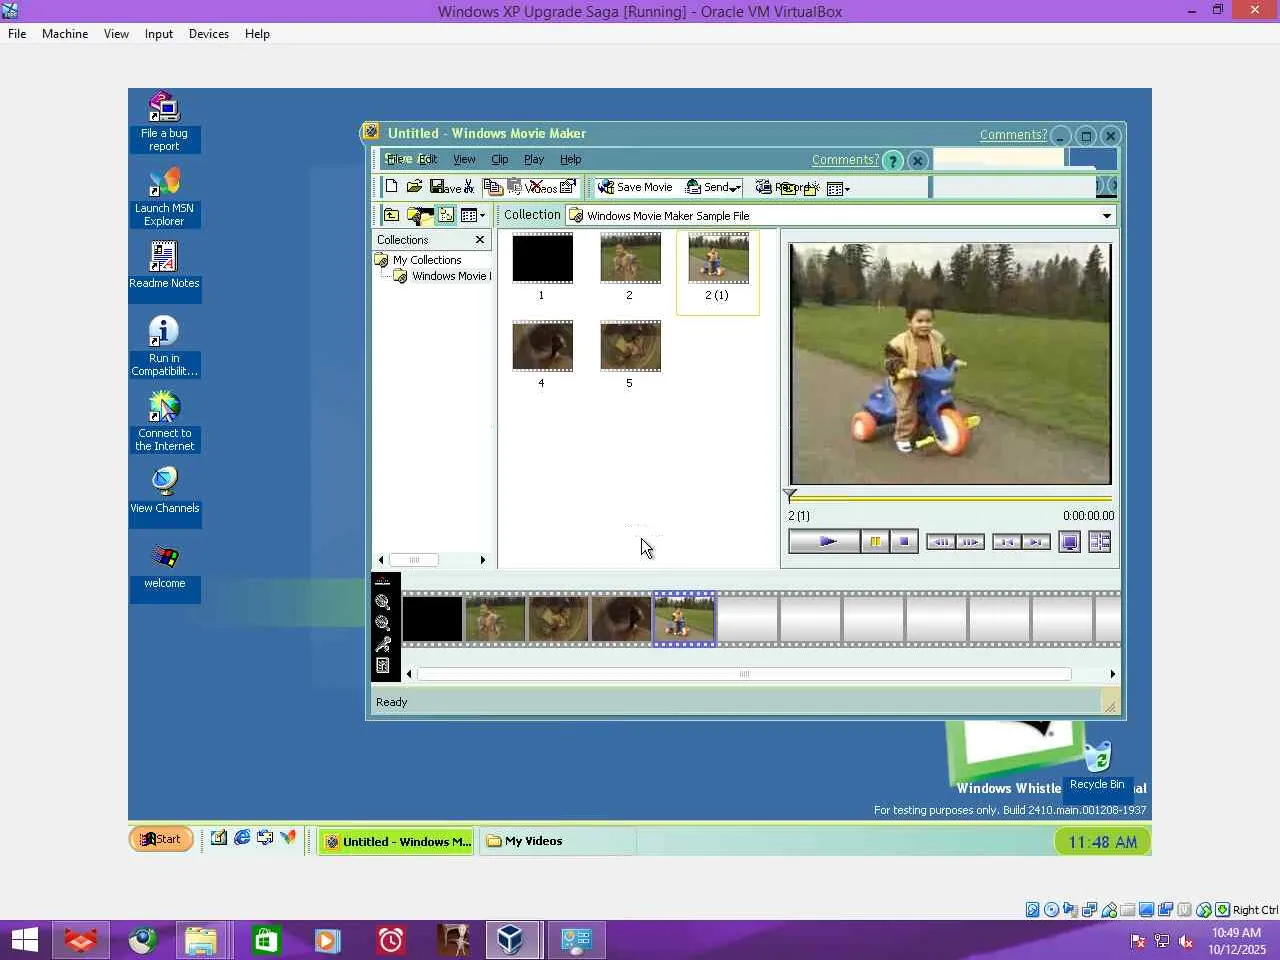Click the Properties toolbar icon
1280x960 pixels.
[568, 187]
